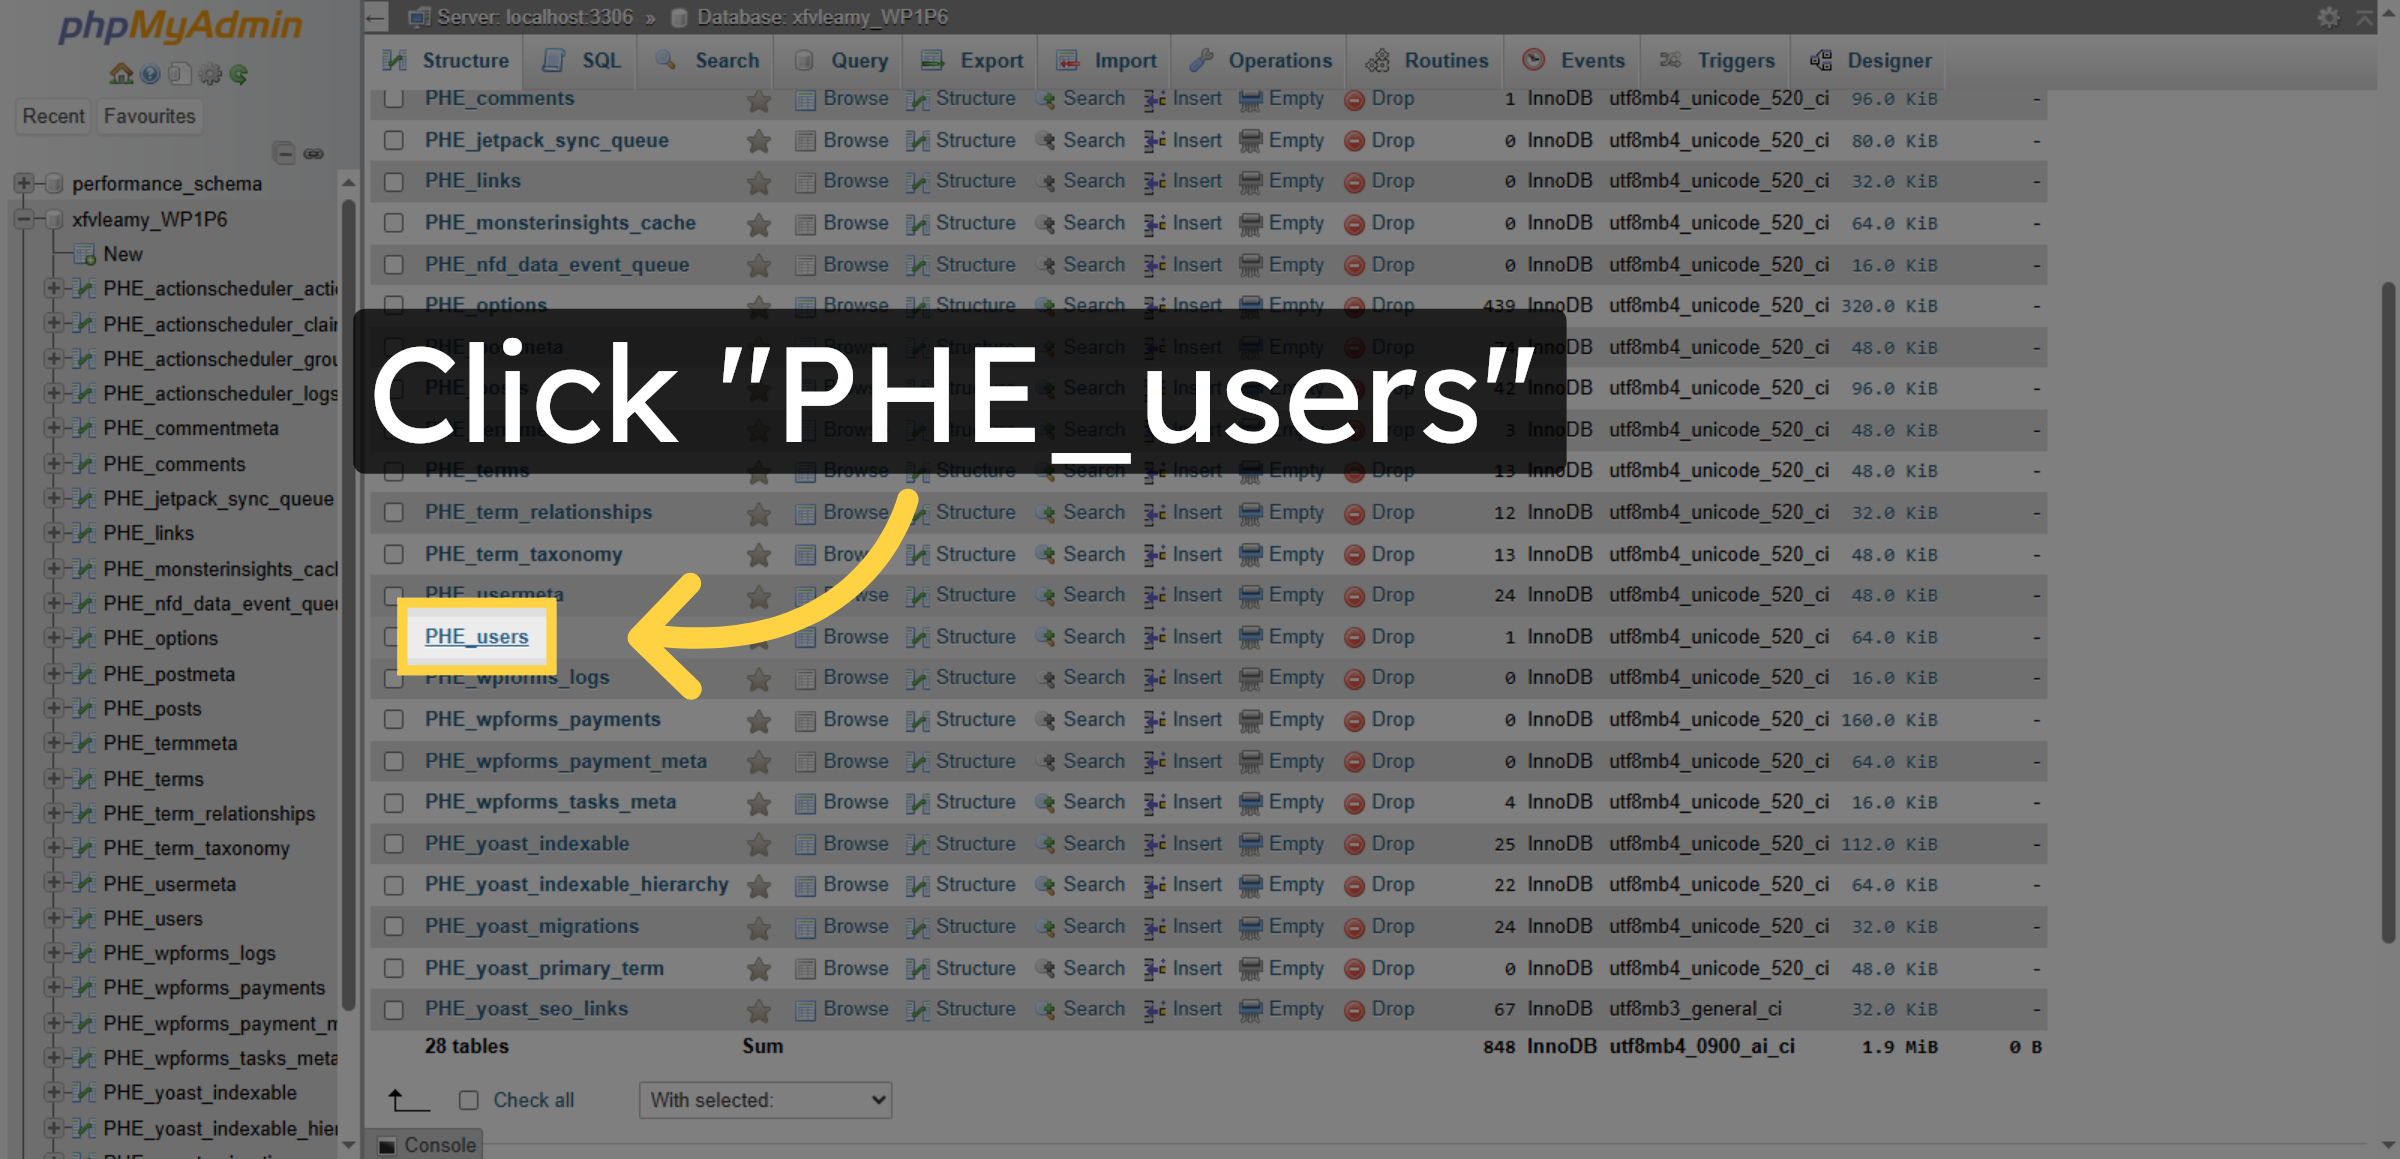Click favourite star for PHE_links table
Viewport: 2400px width, 1159px height.
tap(758, 182)
